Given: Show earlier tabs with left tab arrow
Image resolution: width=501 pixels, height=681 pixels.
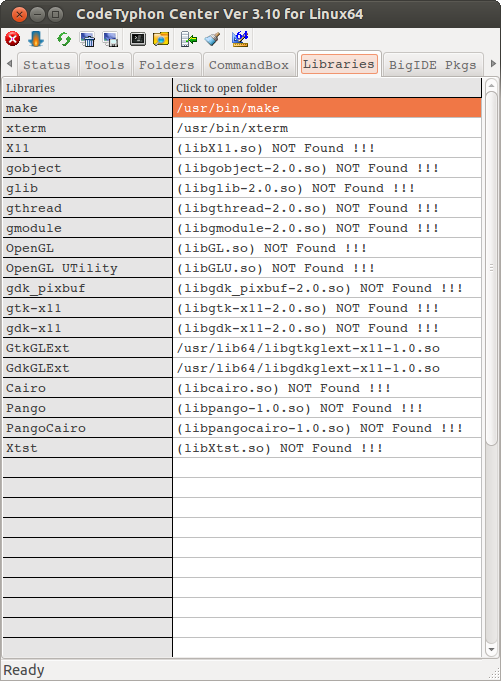Looking at the screenshot, I should click(x=10, y=63).
